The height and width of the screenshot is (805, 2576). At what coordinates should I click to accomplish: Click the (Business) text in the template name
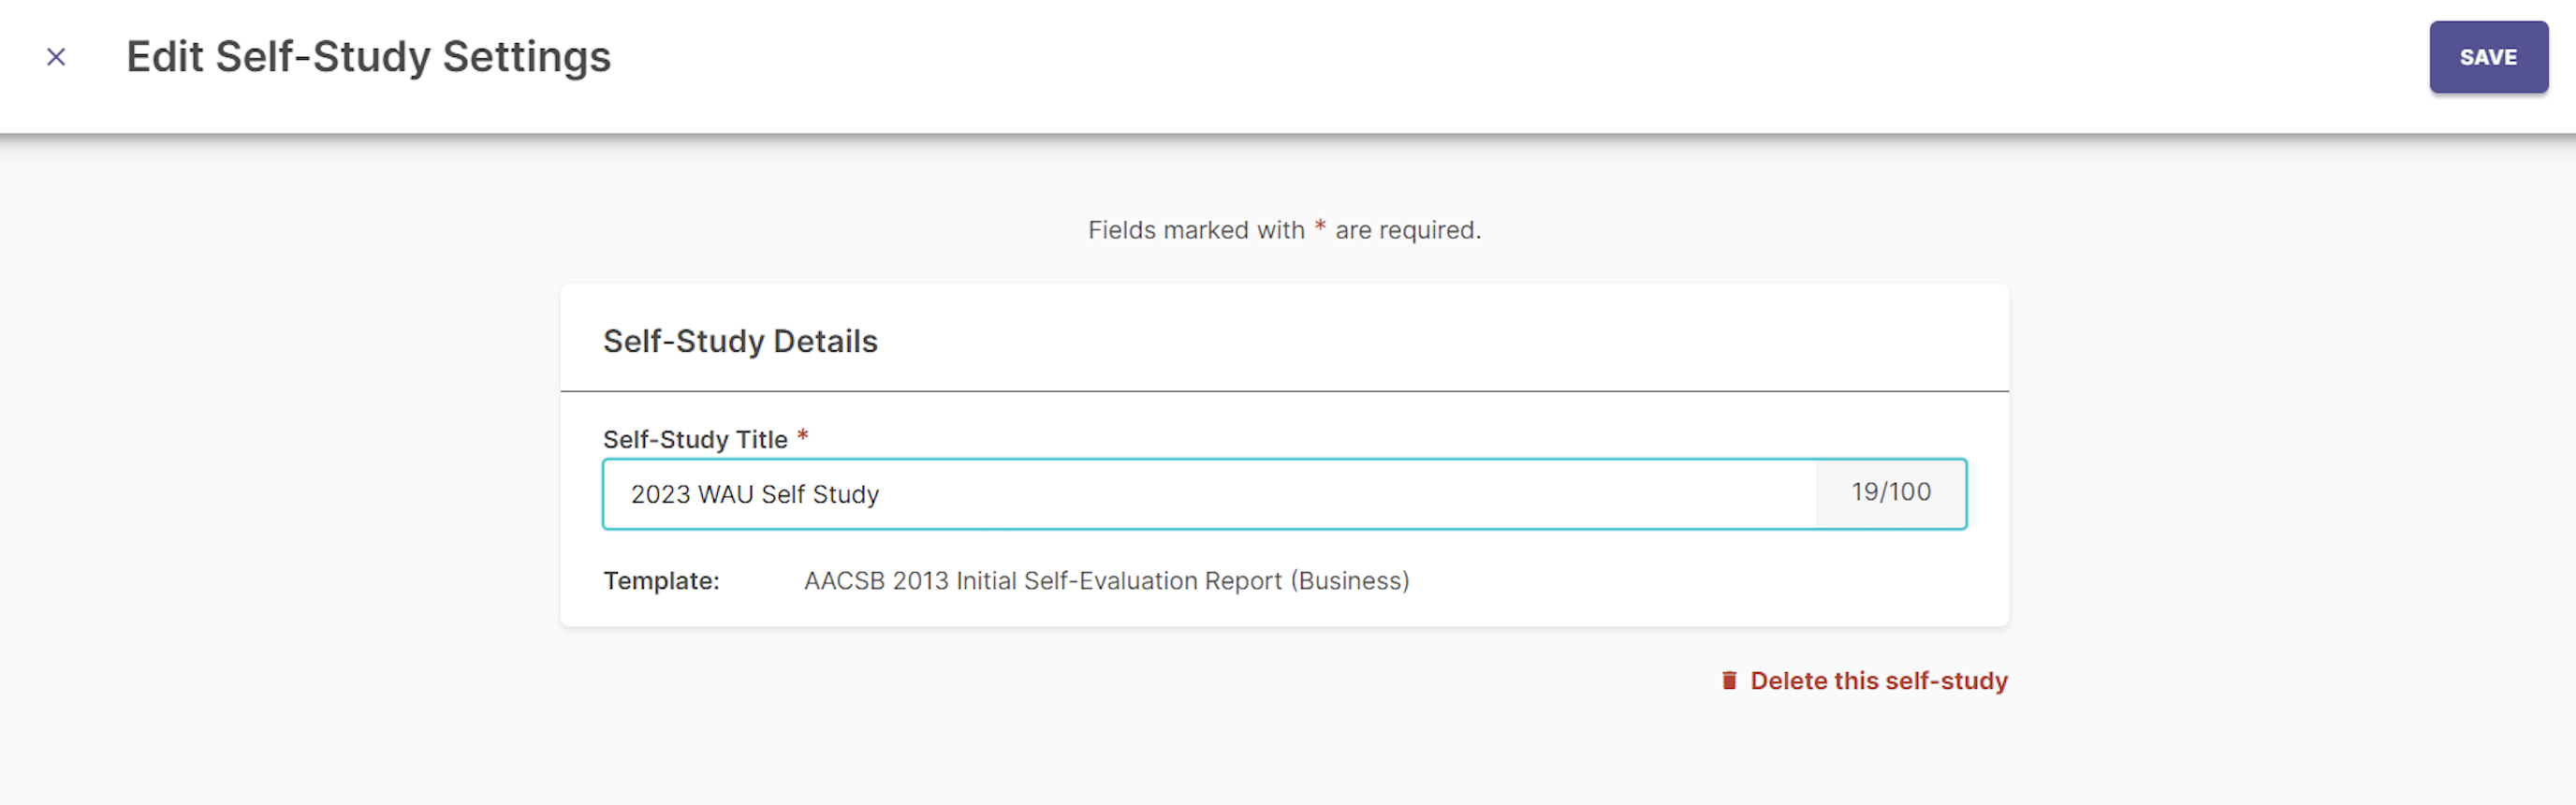pos(1349,581)
